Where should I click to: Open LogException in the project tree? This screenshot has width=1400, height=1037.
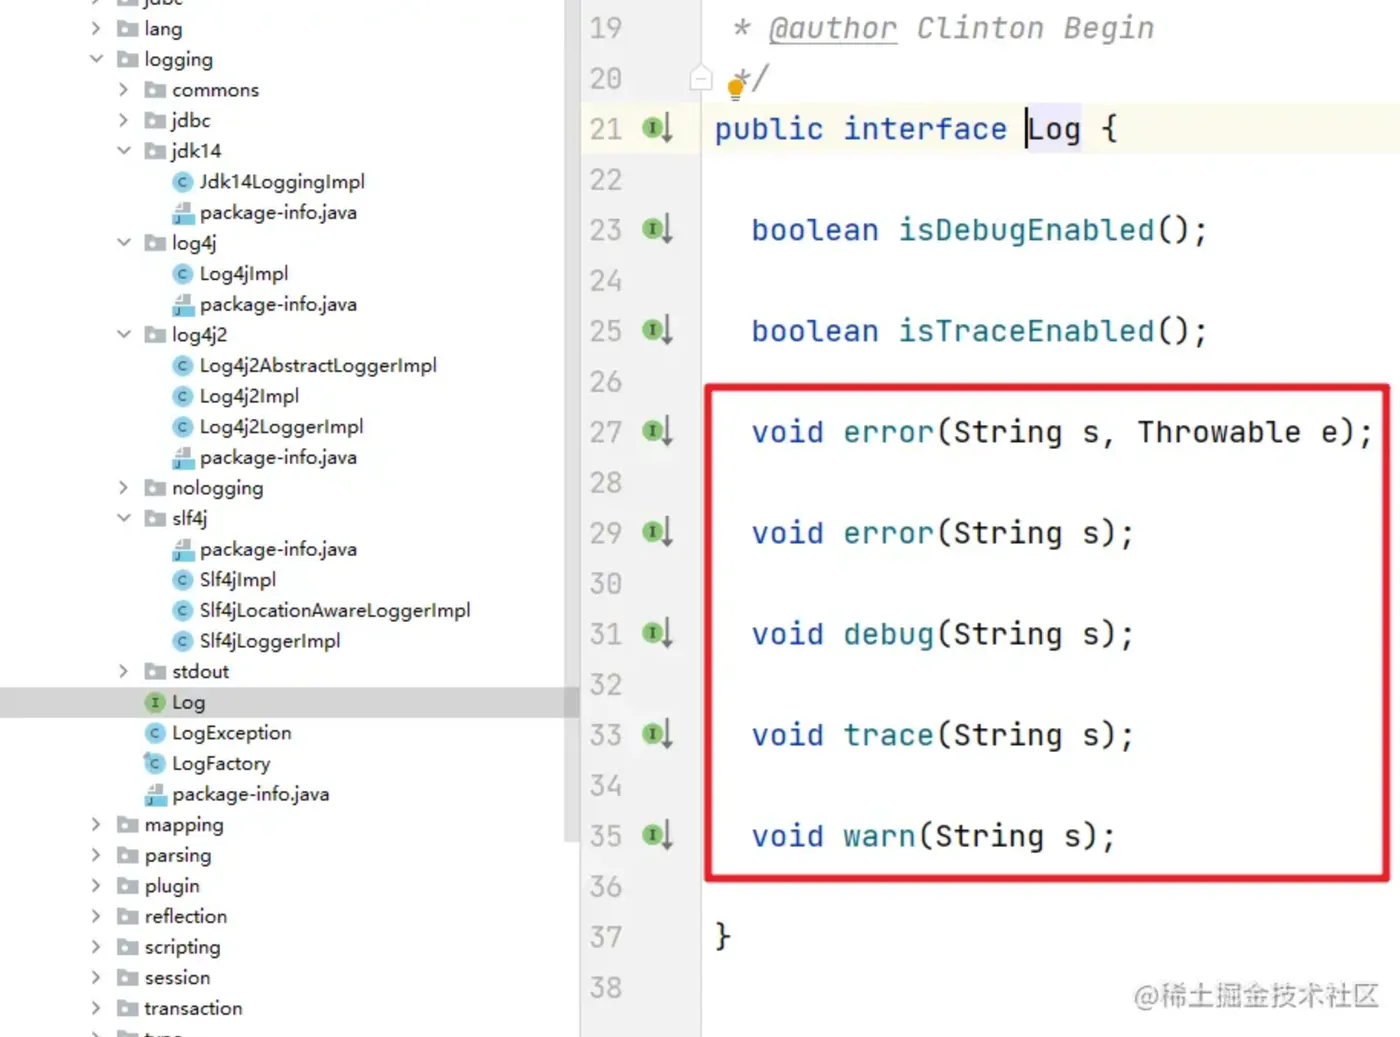tap(231, 733)
